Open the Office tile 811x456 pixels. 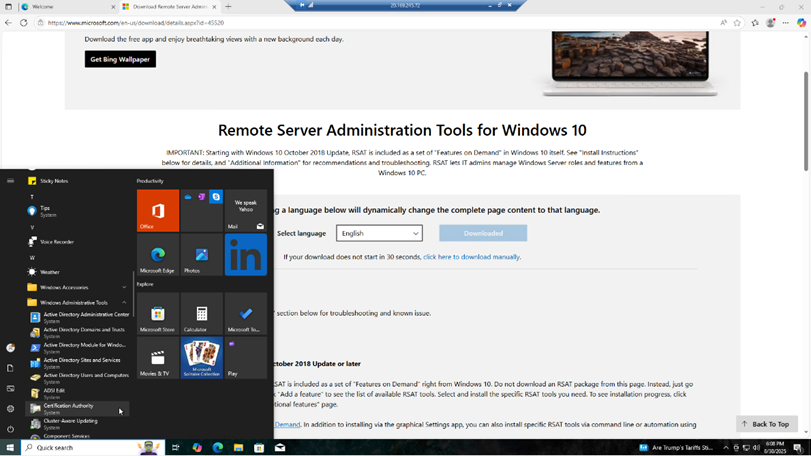158,210
